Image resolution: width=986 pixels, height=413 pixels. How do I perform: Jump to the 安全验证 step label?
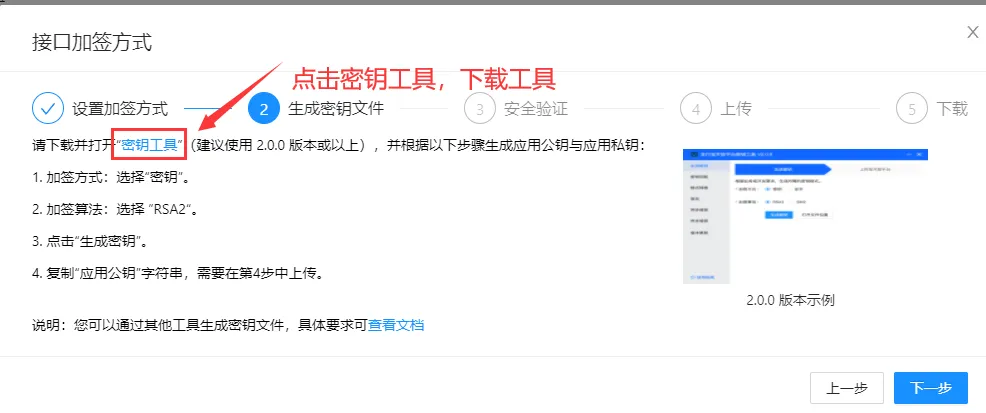536,108
